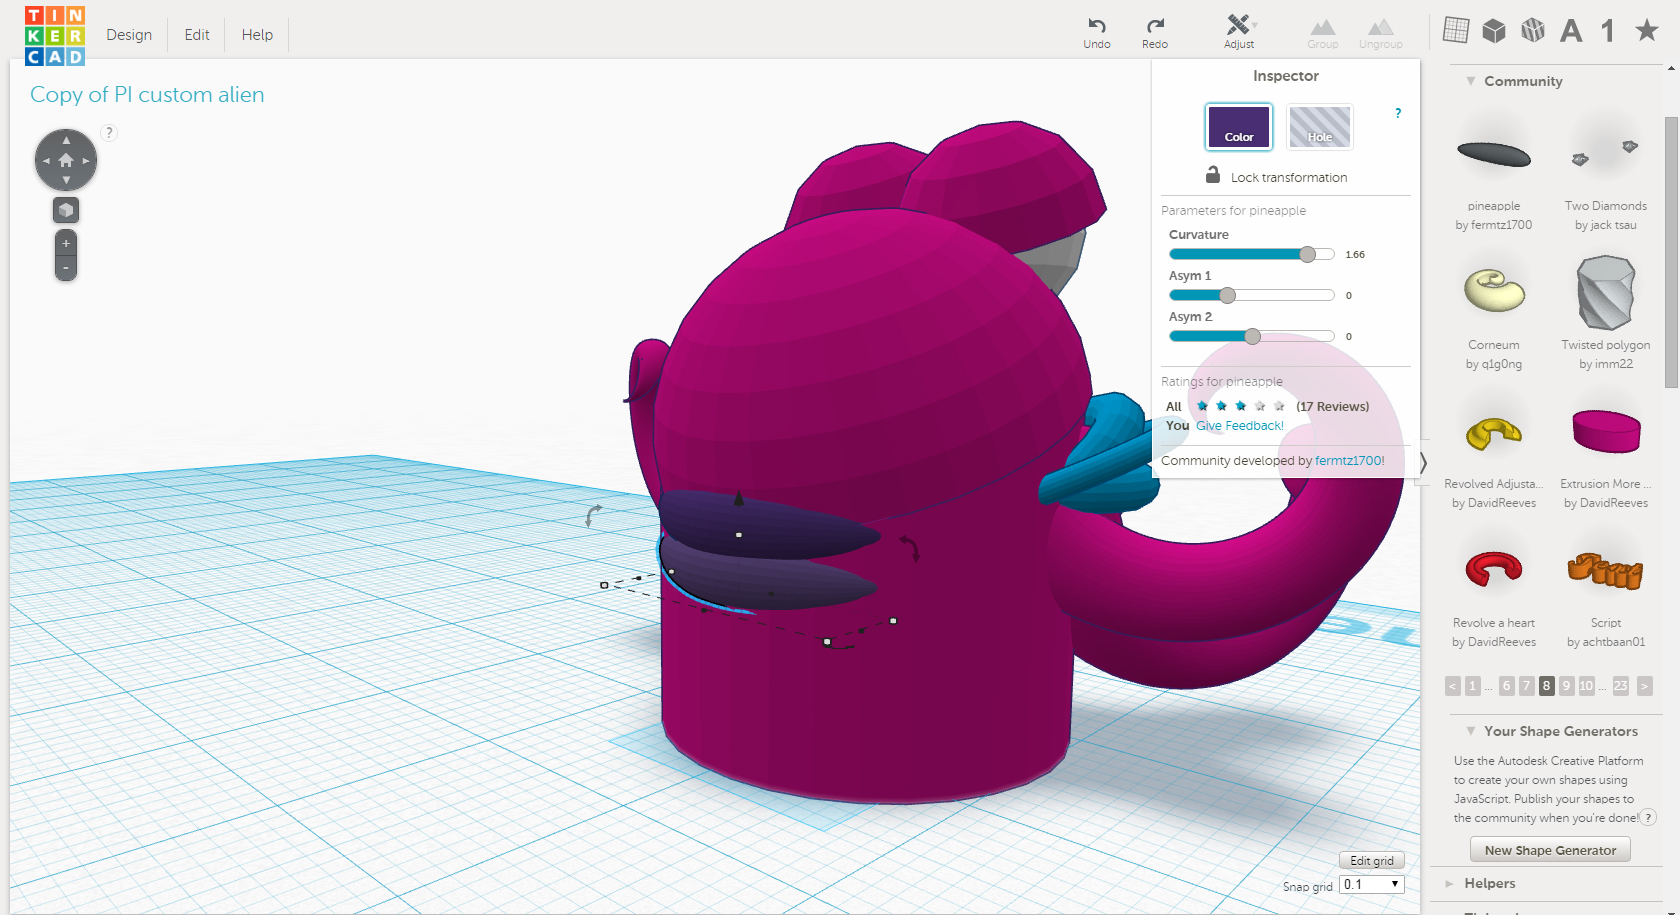This screenshot has height=915, width=1680.
Task: Pick the Revolved Adjusta... shape thumbnail
Action: pos(1494,432)
